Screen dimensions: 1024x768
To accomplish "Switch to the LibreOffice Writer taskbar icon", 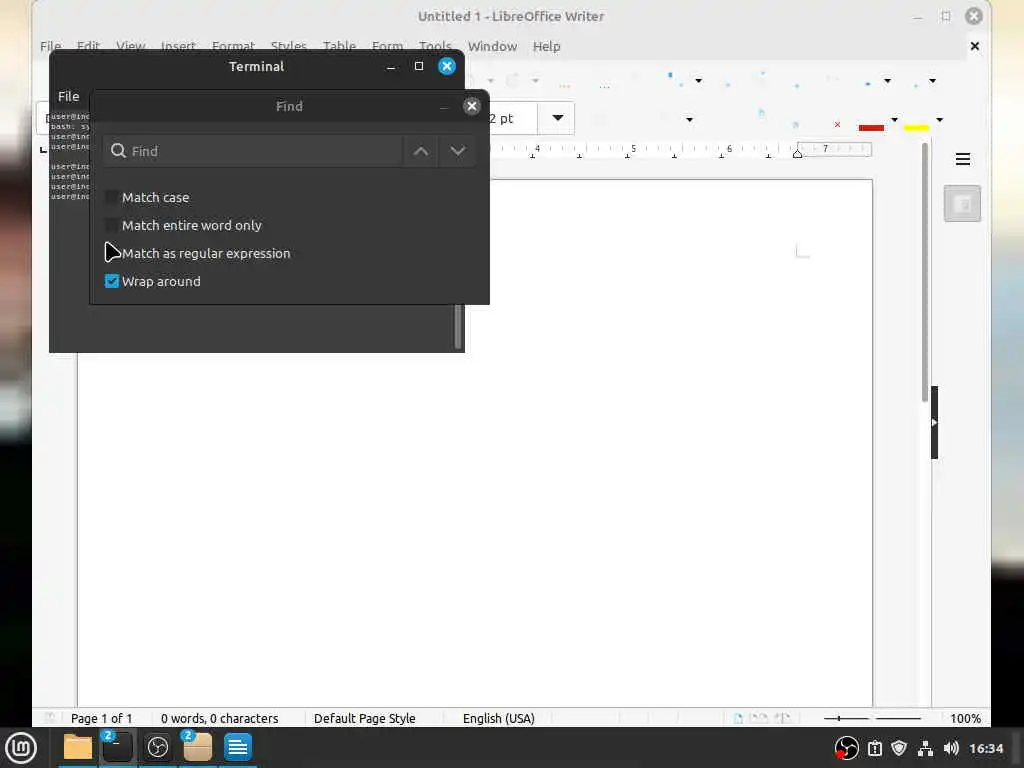I will click(x=238, y=747).
